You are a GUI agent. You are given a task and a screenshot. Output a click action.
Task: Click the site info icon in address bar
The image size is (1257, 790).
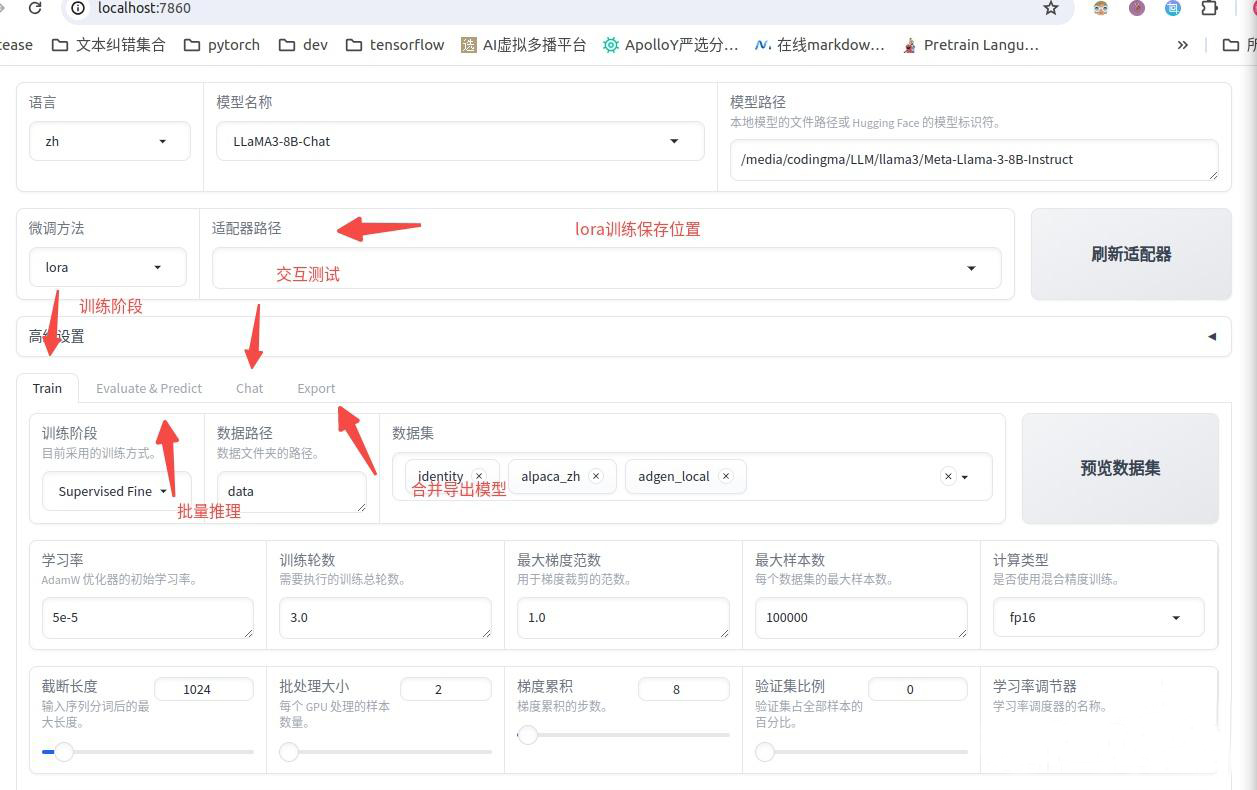pyautogui.click(x=78, y=10)
